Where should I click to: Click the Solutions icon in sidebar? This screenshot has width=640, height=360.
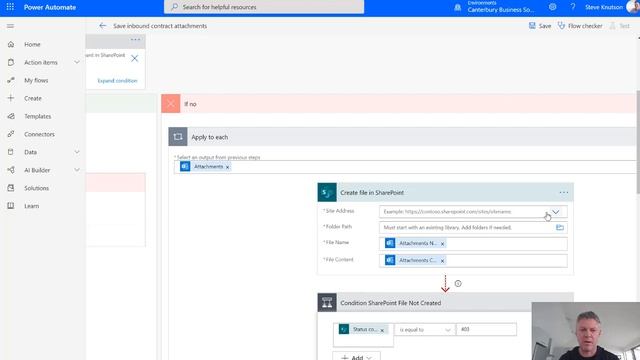(11, 188)
